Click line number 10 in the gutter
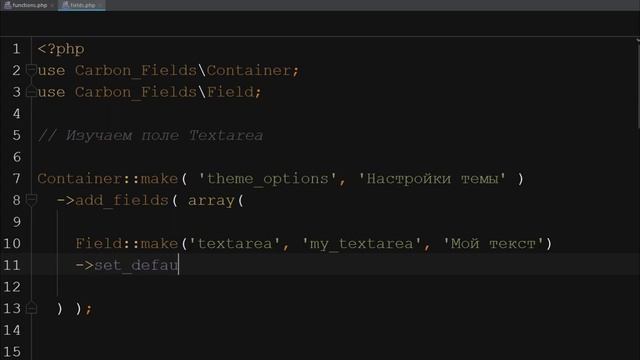Screen dimensions: 640x360 point(12,244)
